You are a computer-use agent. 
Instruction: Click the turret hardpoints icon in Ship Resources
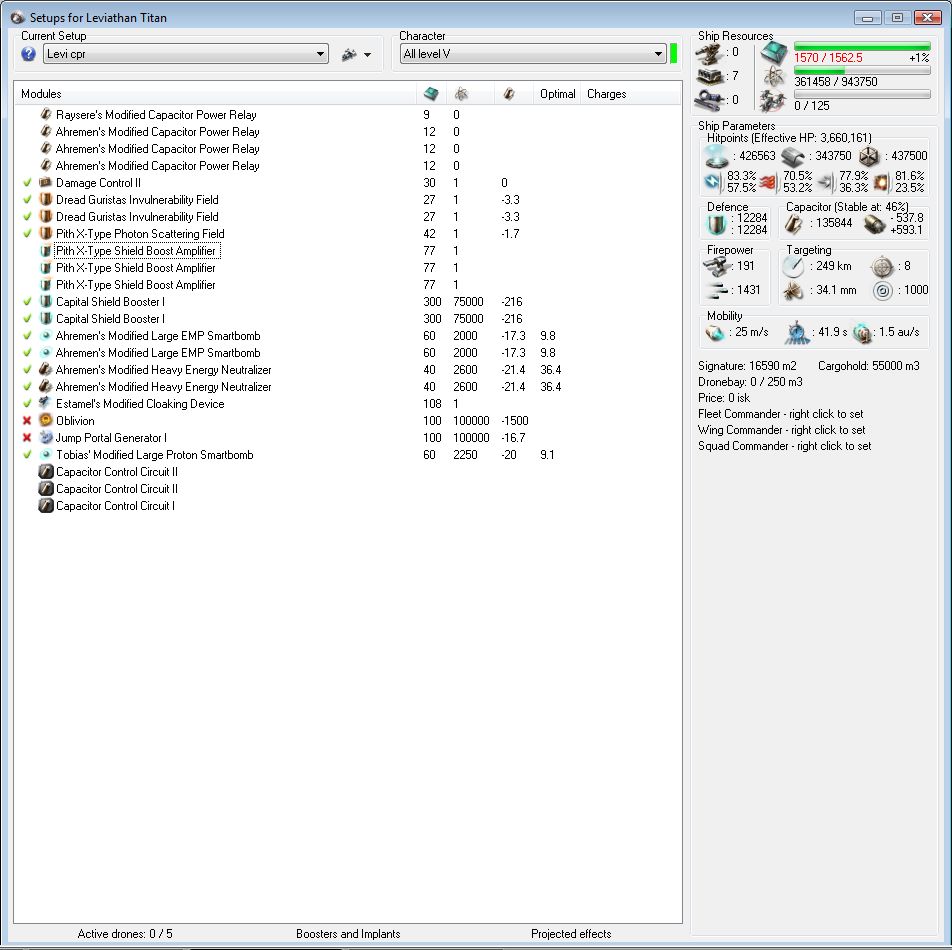(709, 53)
